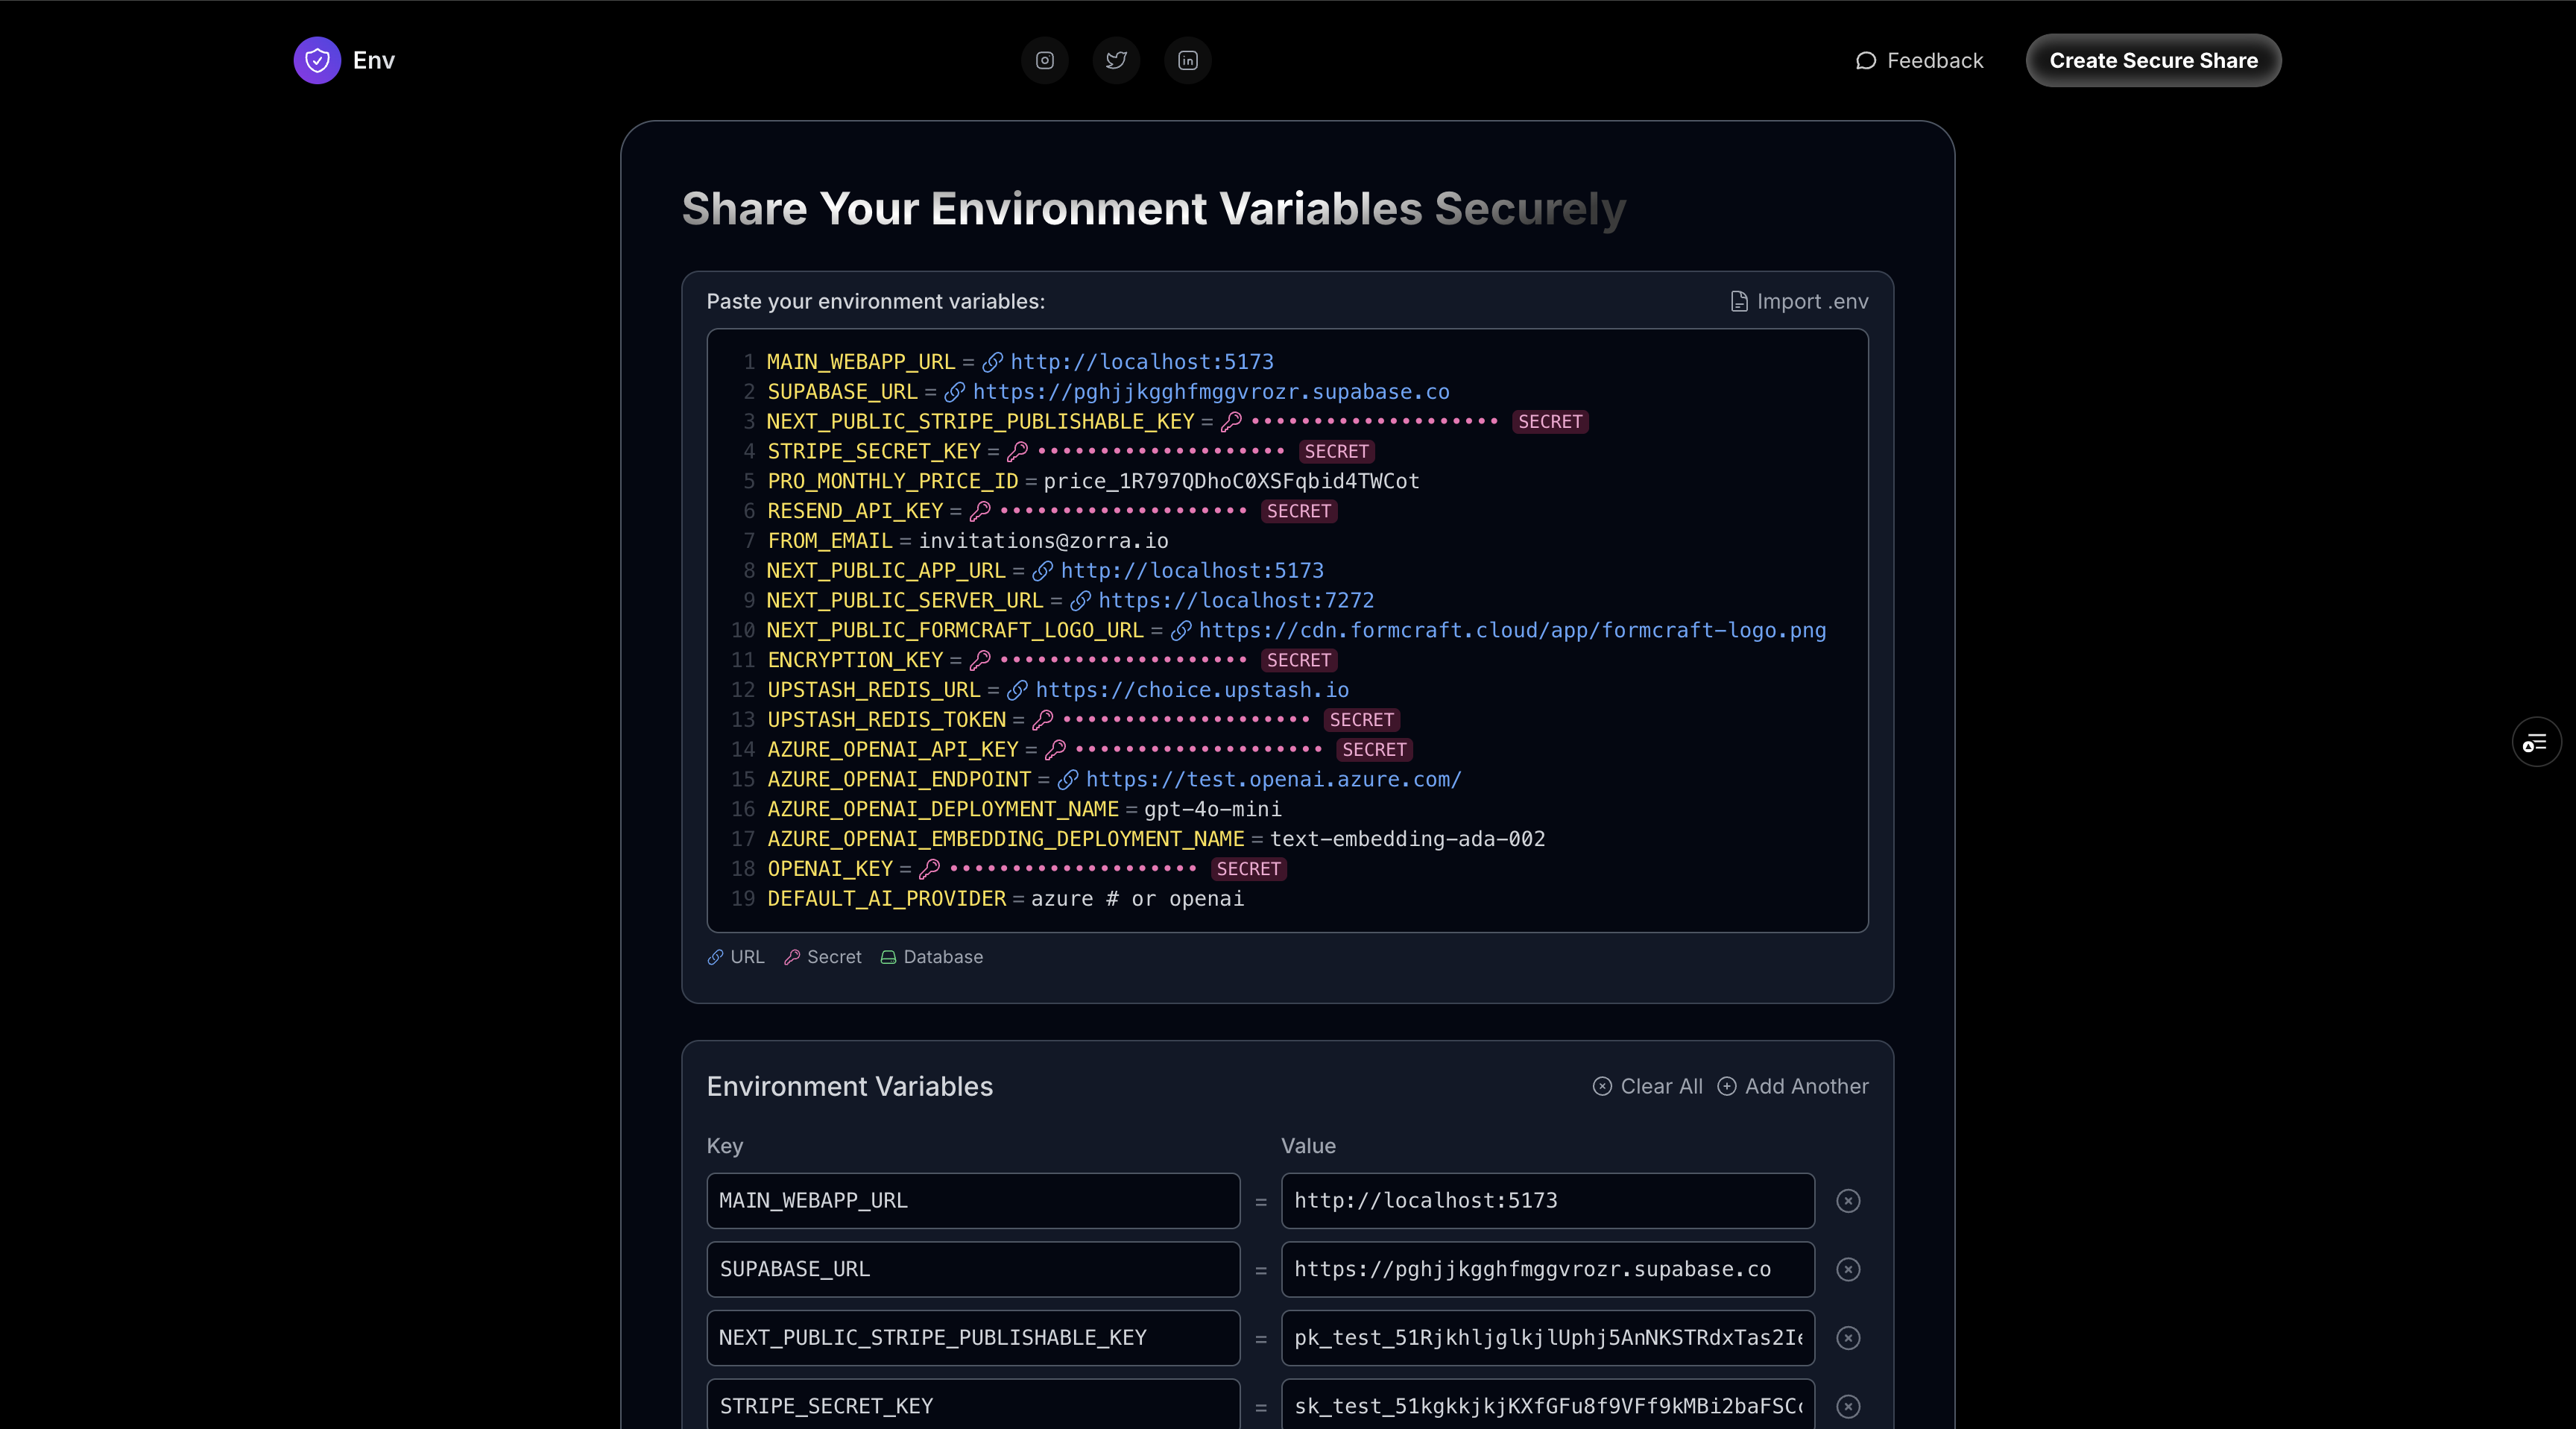Screen dimensions: 2576x1429
Task: Remove the SUPABASE_URL variable row
Action: [x=1848, y=1269]
